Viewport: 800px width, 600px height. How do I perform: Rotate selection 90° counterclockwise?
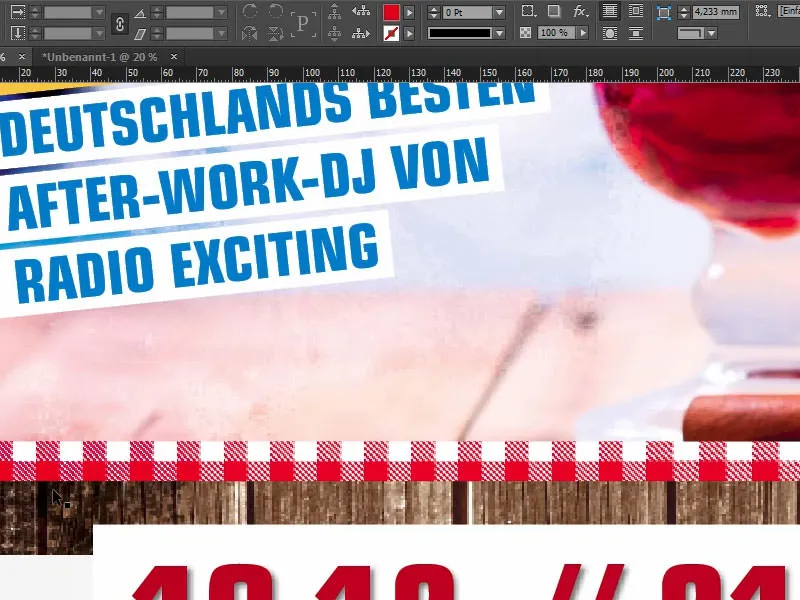tap(275, 11)
